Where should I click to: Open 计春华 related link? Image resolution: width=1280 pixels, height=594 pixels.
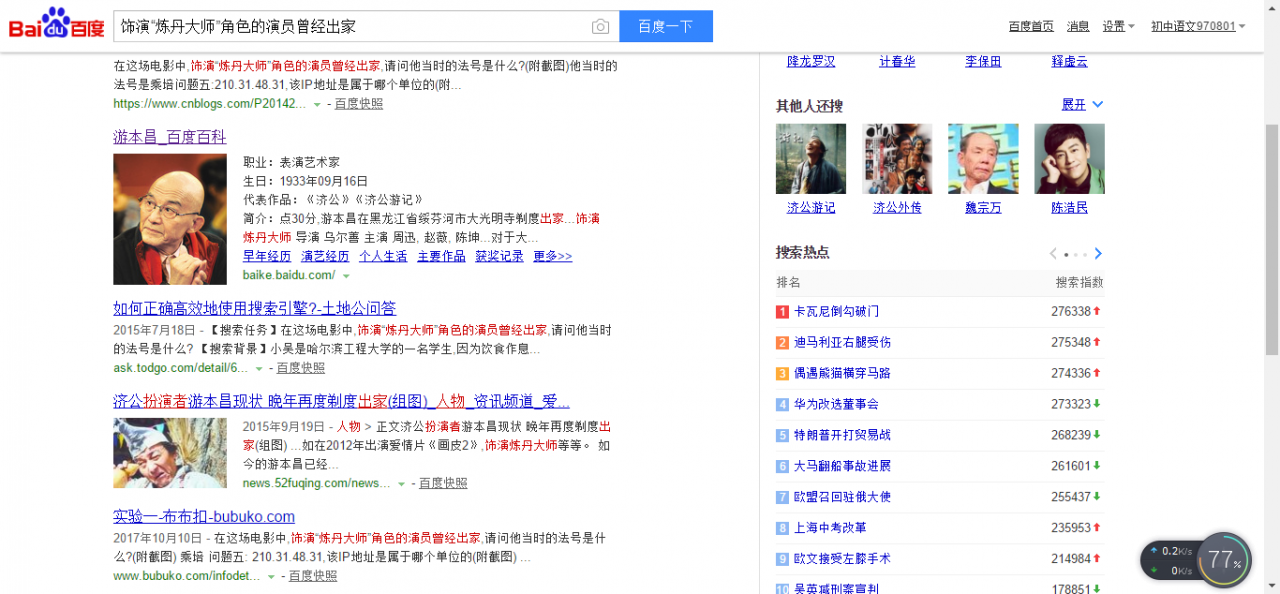[x=897, y=61]
